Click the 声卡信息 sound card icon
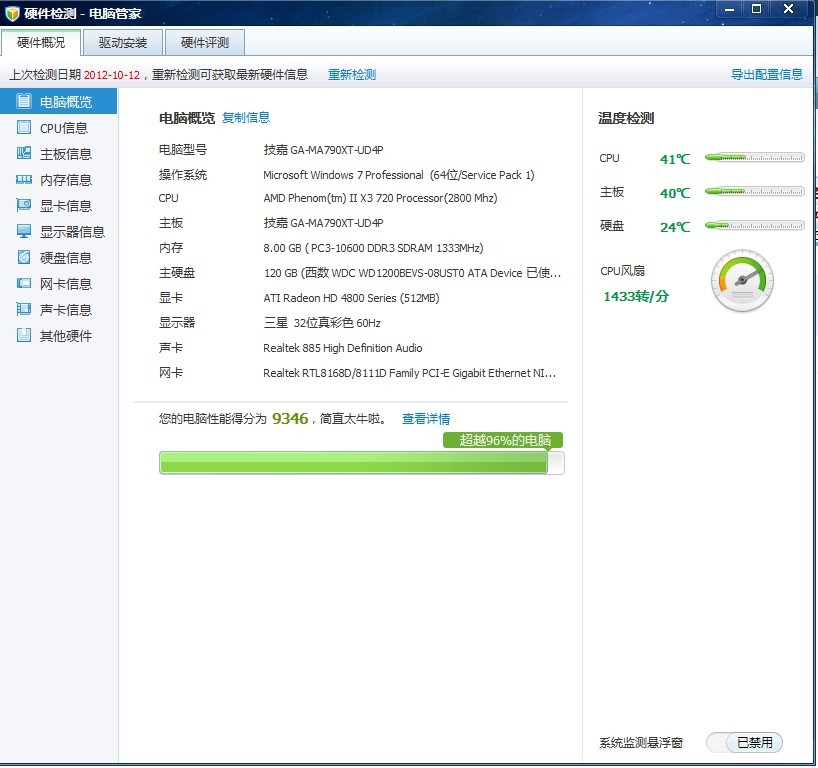This screenshot has width=818, height=768. click(x=23, y=309)
